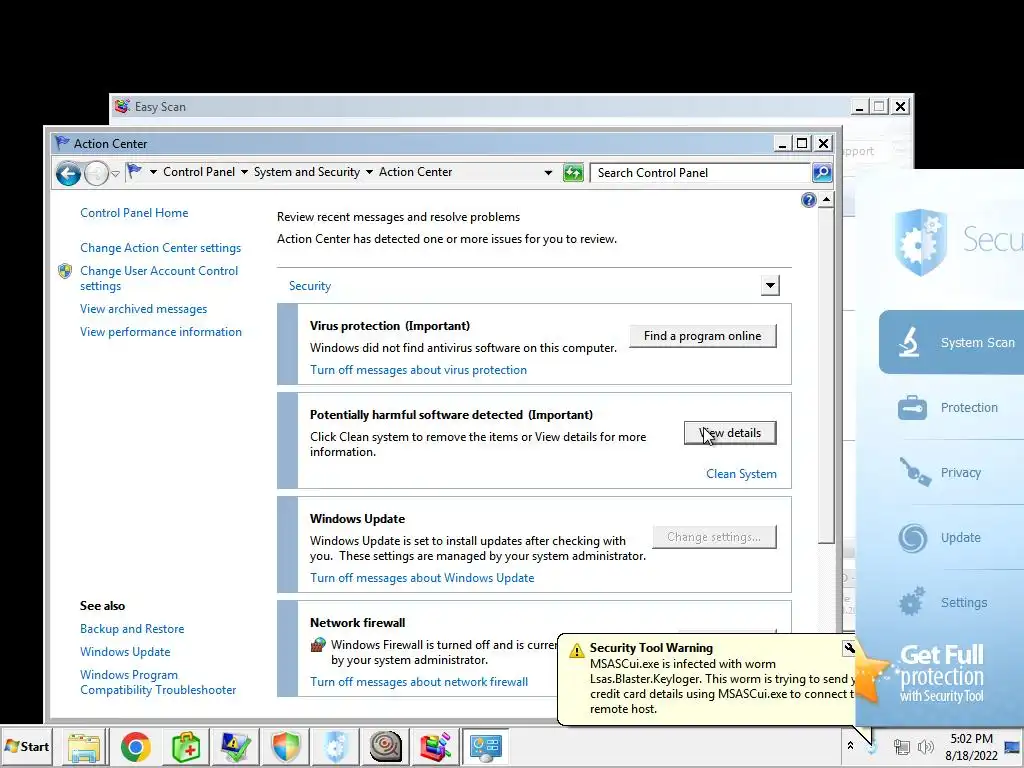
Task: Open Change Action Center settings
Action: click(x=161, y=248)
